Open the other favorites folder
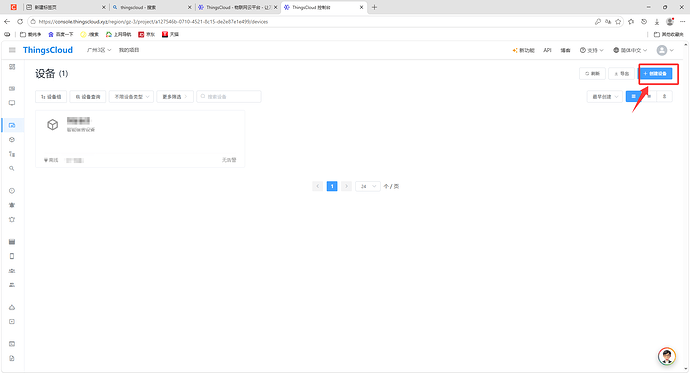The height and width of the screenshot is (373, 690). point(668,34)
